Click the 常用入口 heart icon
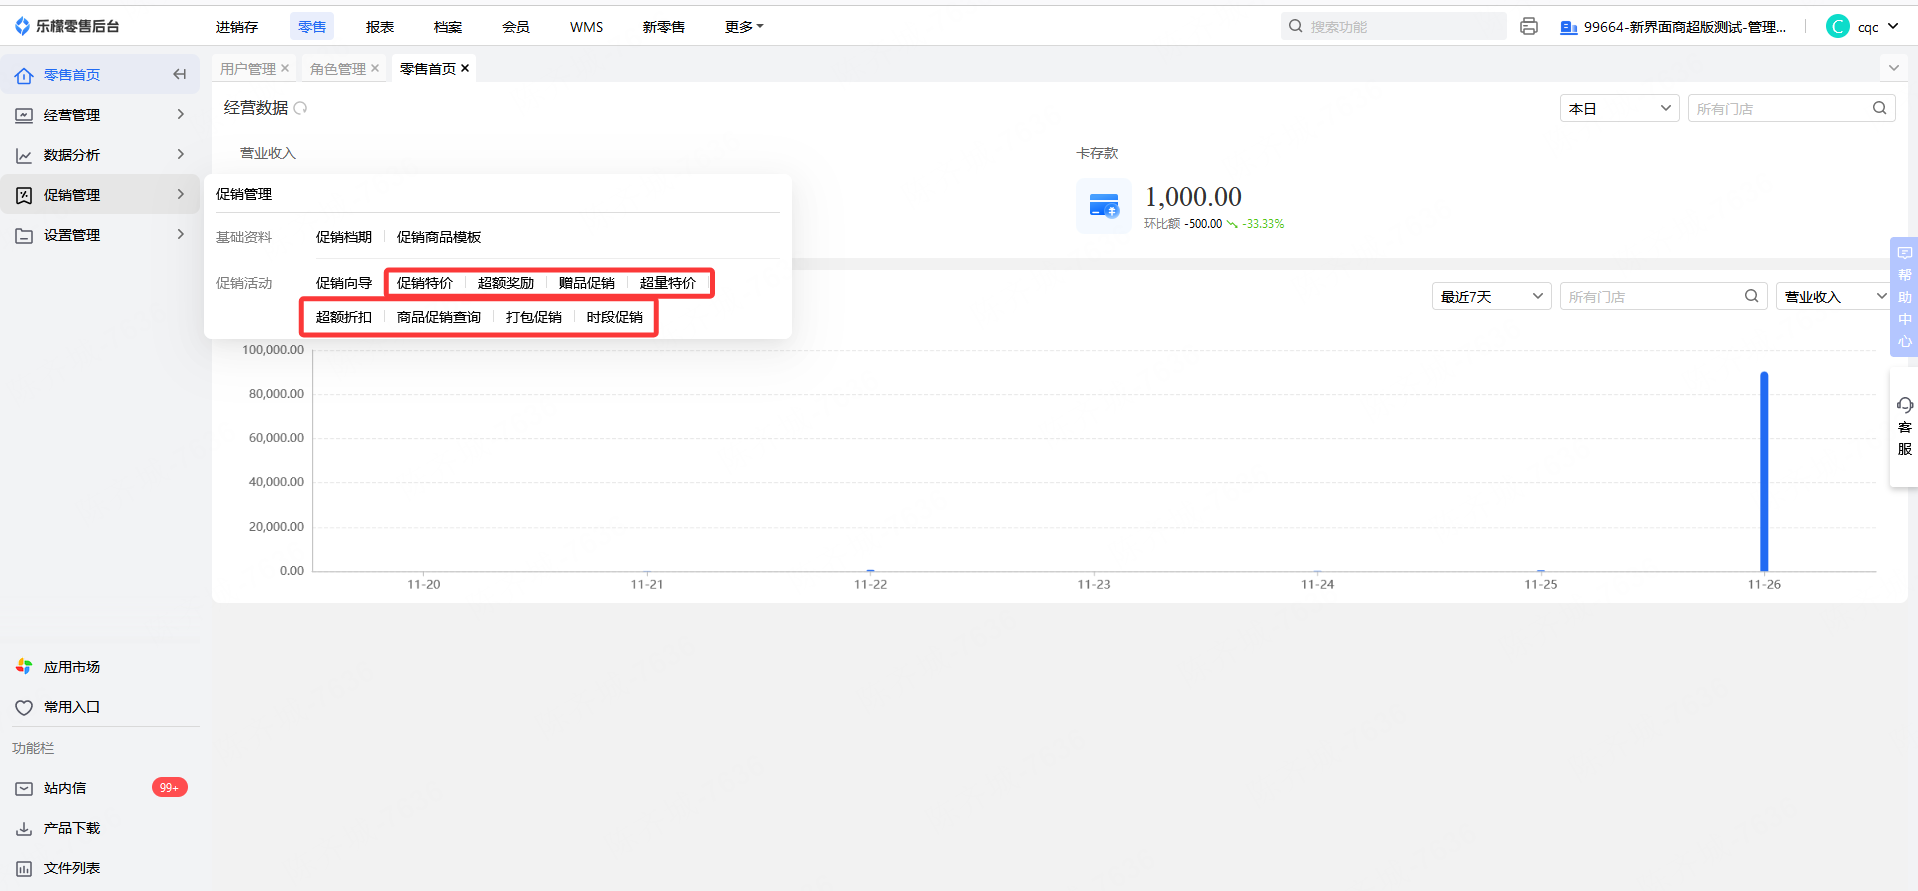 tap(24, 707)
